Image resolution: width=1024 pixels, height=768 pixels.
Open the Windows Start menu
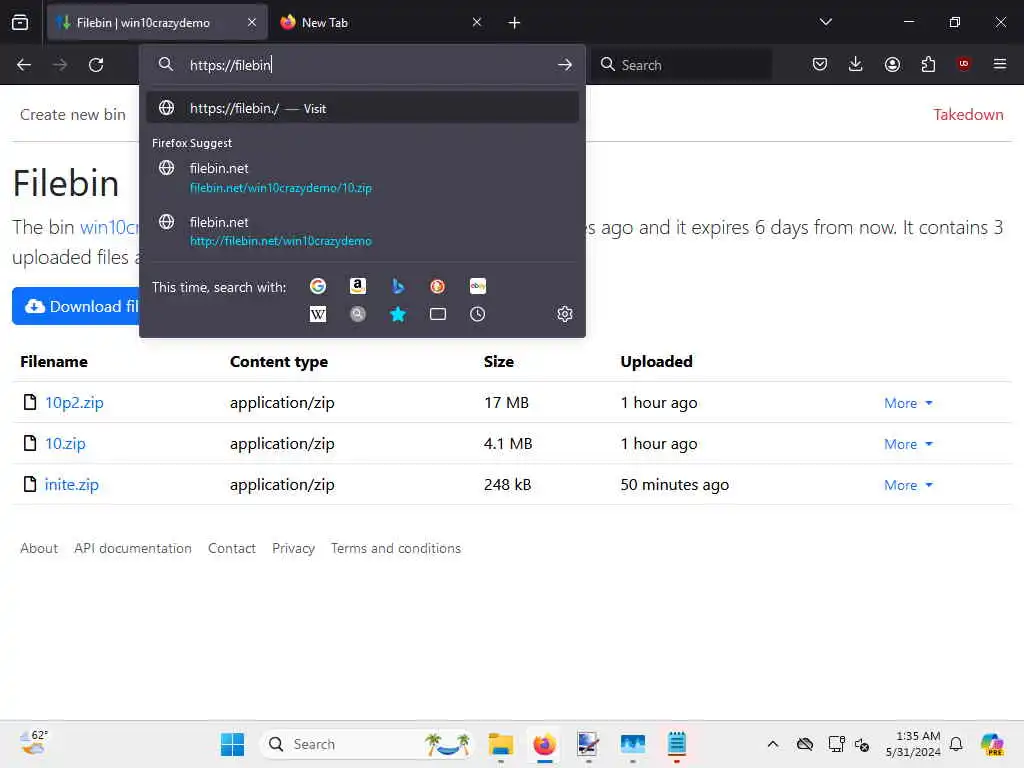pos(232,744)
